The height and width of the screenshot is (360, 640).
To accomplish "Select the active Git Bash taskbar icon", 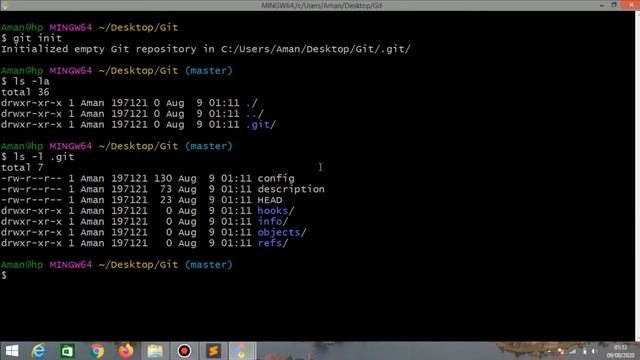I will tap(242, 351).
